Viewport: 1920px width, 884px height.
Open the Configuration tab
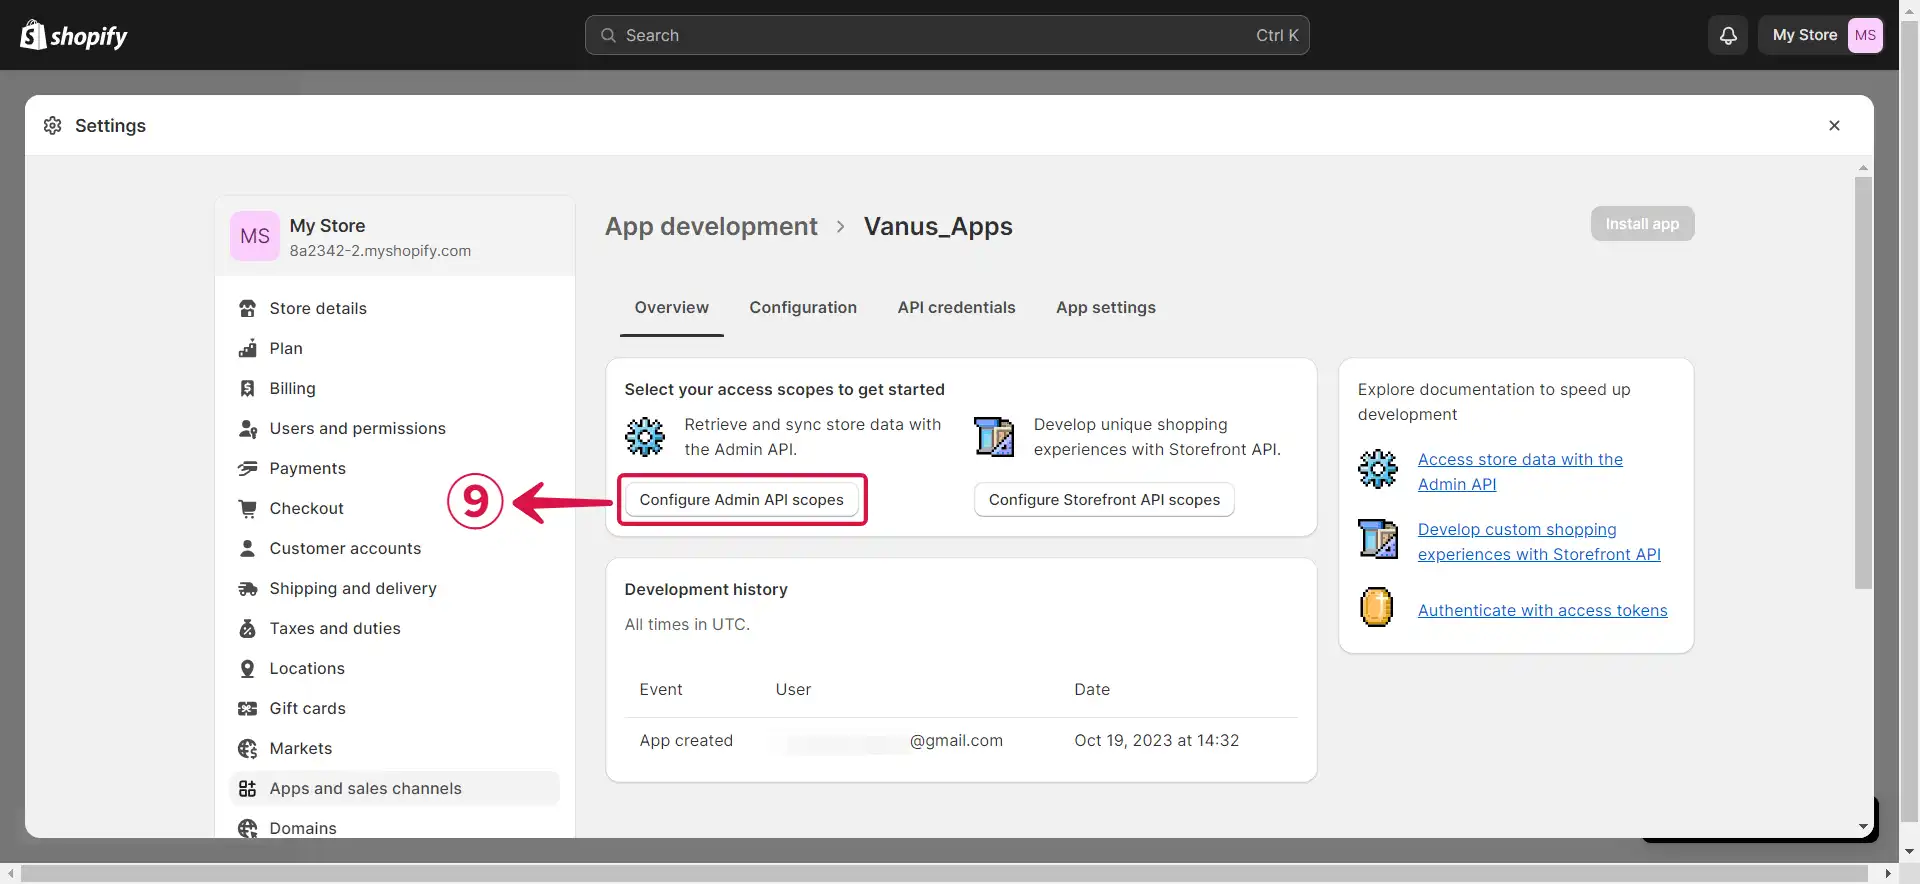(x=803, y=308)
